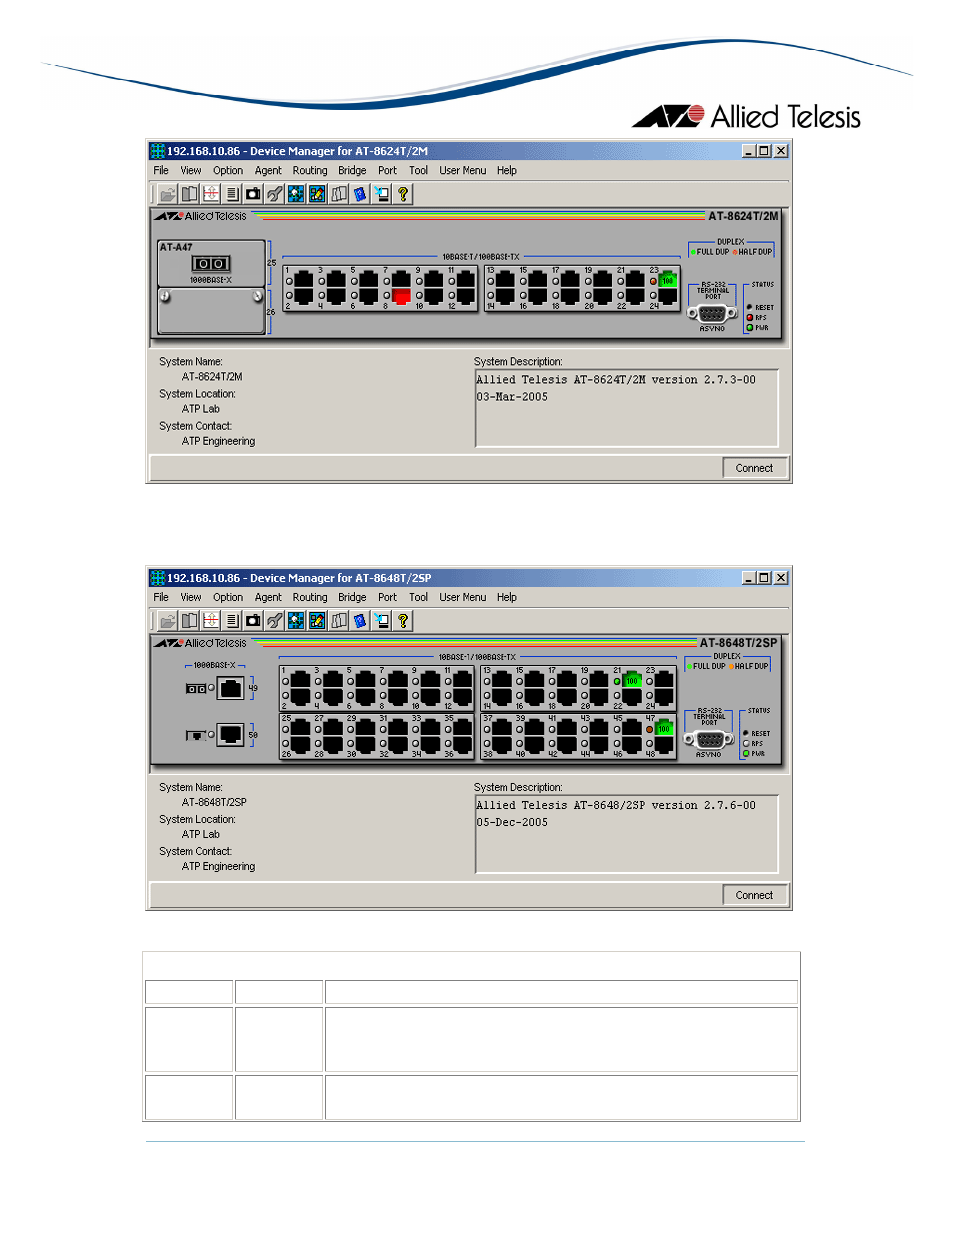
Task: Select the green port 23 on the AT-8624T/2M switch
Action: (x=668, y=281)
